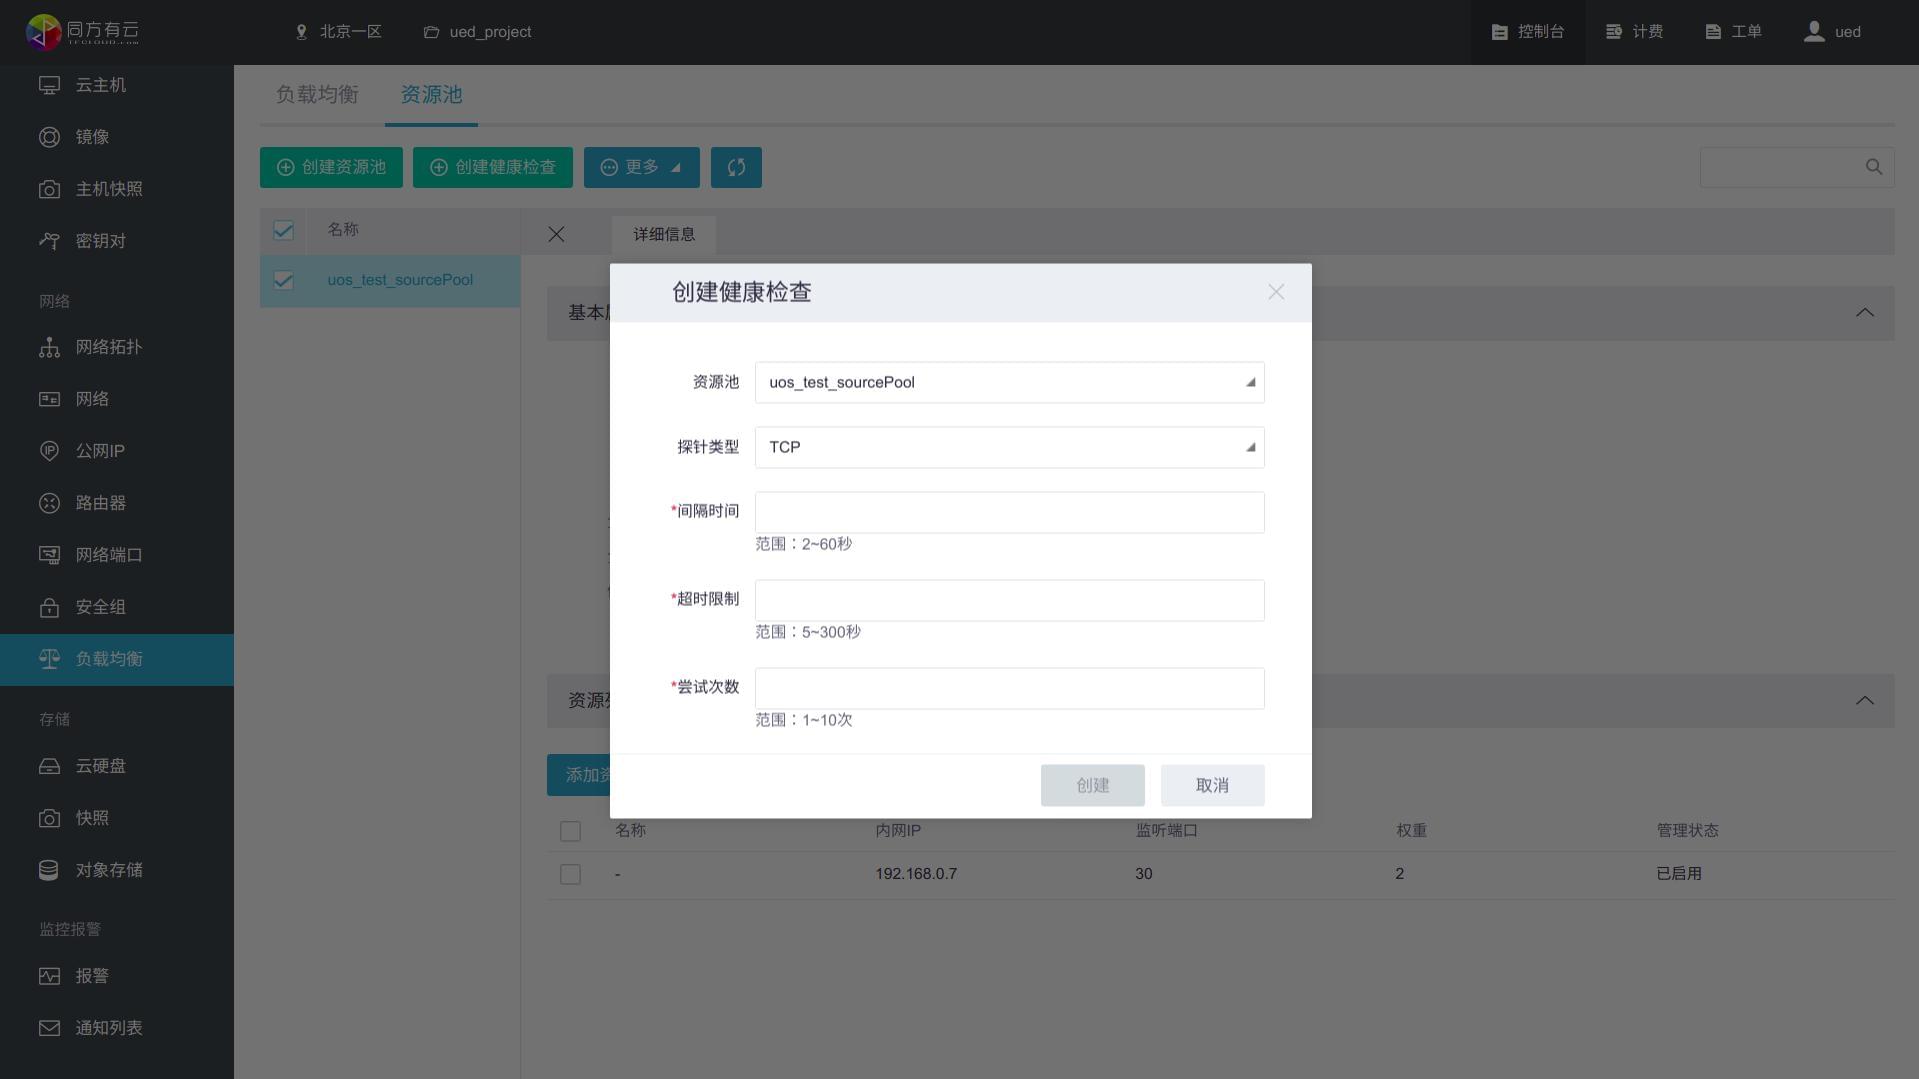Select the 镜像 icon in sidebar

click(x=49, y=137)
